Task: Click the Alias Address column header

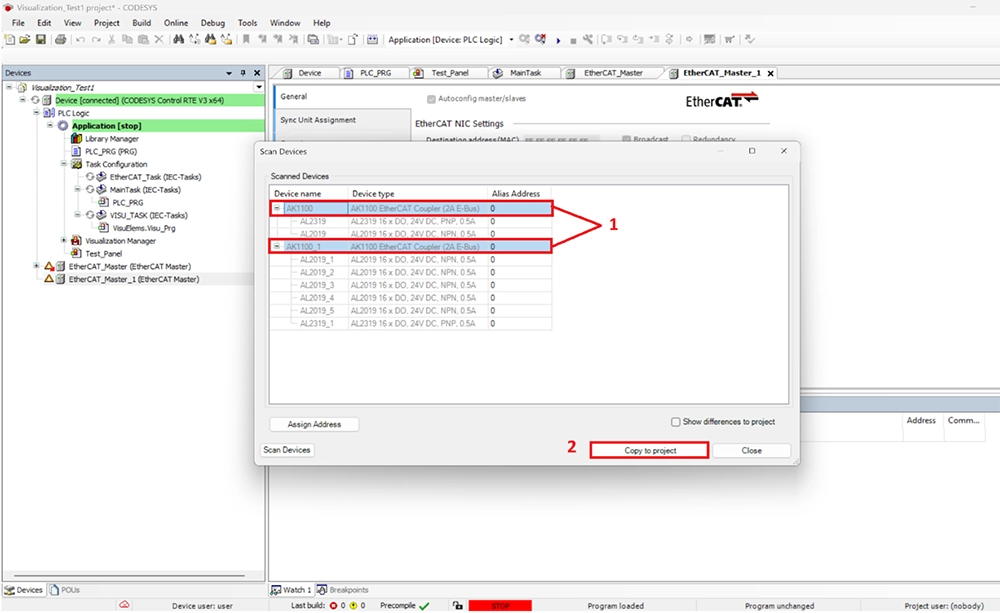Action: click(515, 193)
